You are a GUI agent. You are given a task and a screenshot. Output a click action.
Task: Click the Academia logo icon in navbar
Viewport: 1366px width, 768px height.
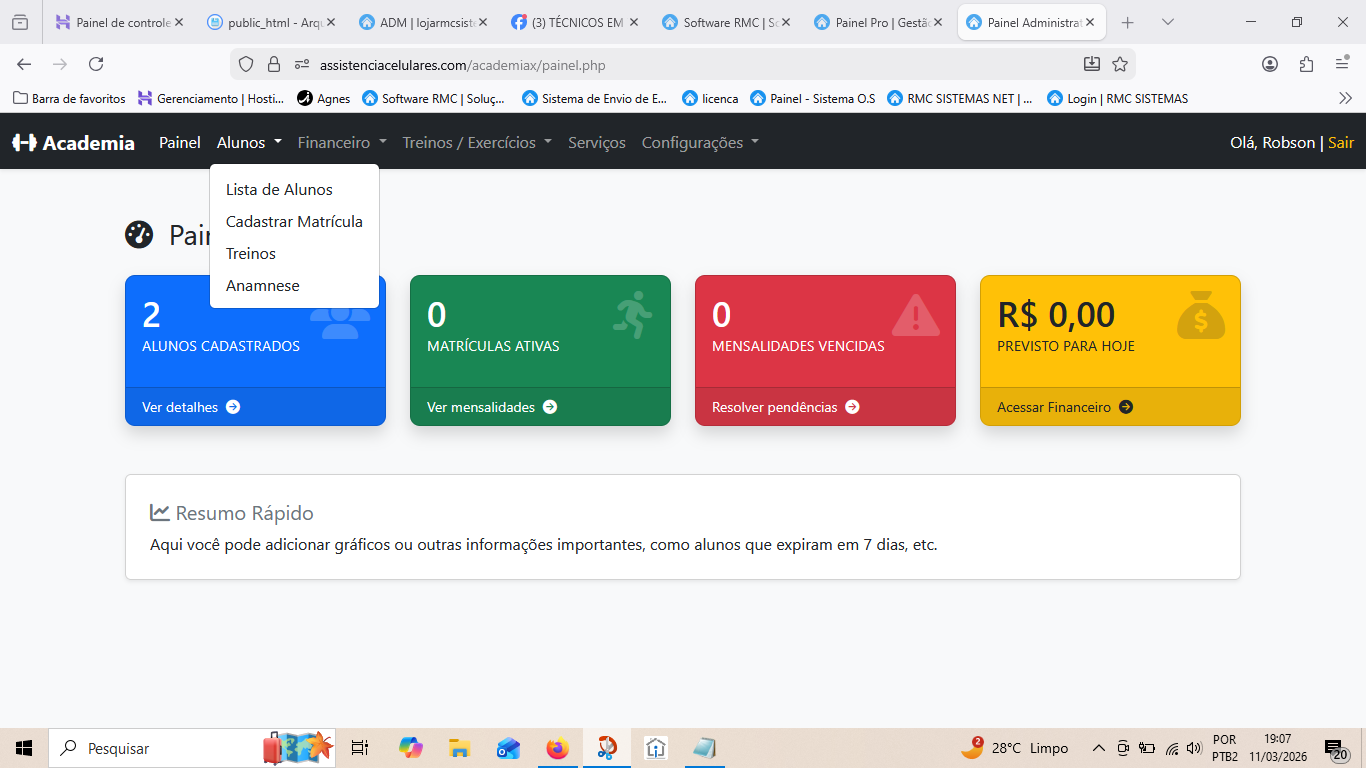22,142
